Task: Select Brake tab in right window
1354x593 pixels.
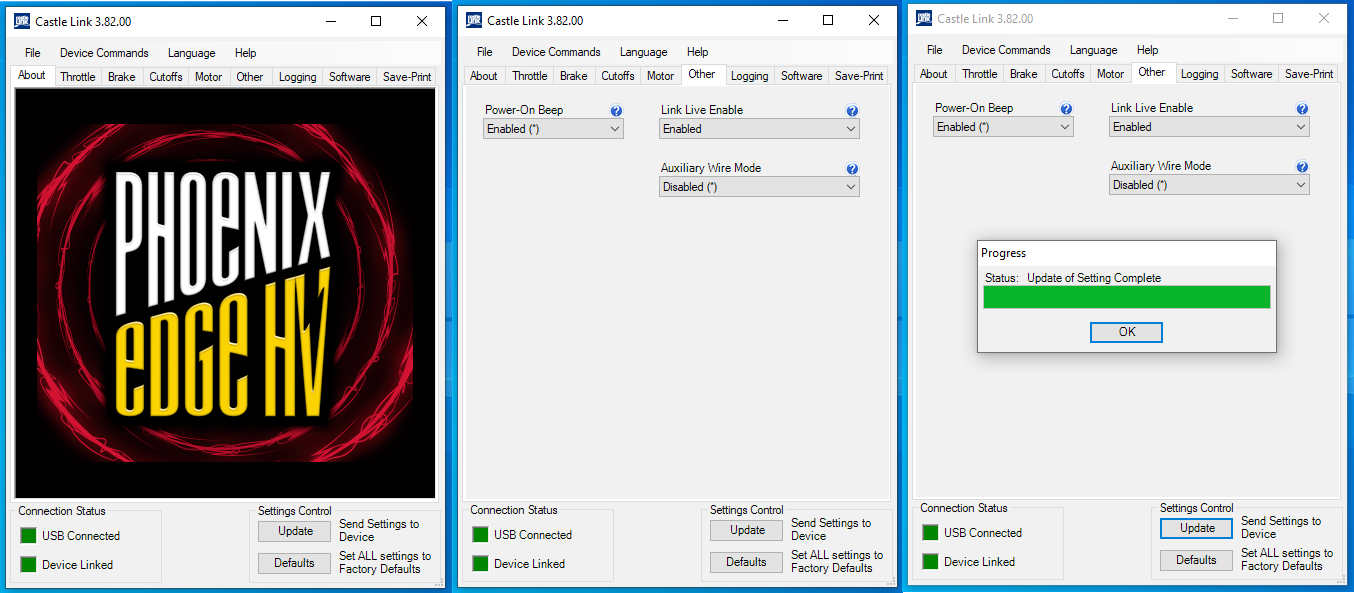Action: (x=1024, y=74)
